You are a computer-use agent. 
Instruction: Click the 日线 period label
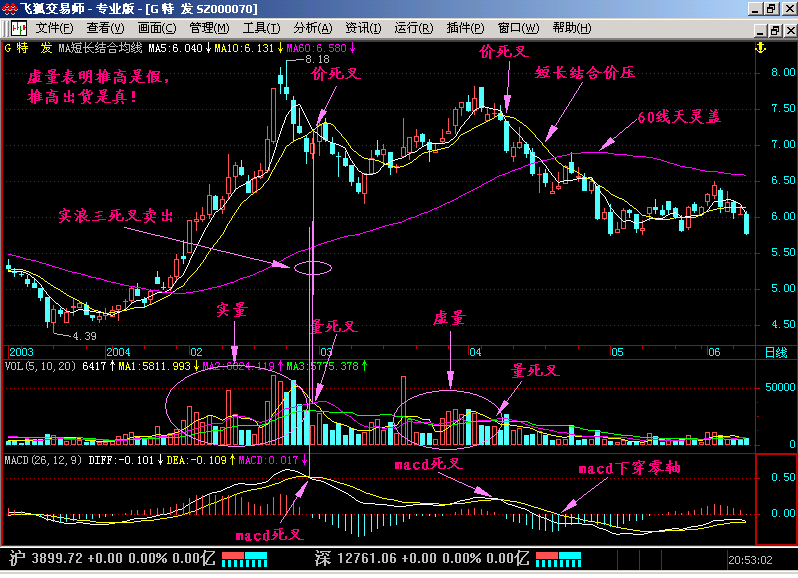click(775, 353)
